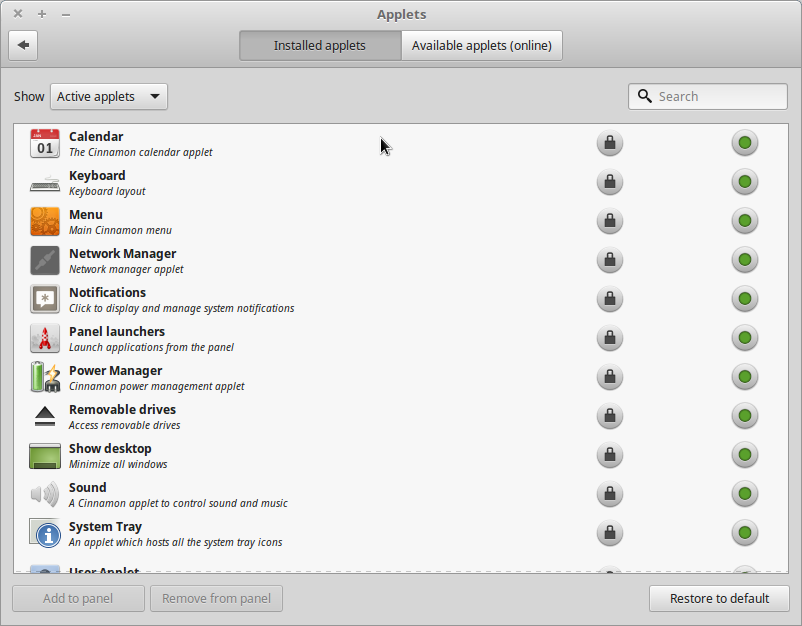The width and height of the screenshot is (802, 626).
Task: Focus the Search input field
Action: pyautogui.click(x=708, y=97)
